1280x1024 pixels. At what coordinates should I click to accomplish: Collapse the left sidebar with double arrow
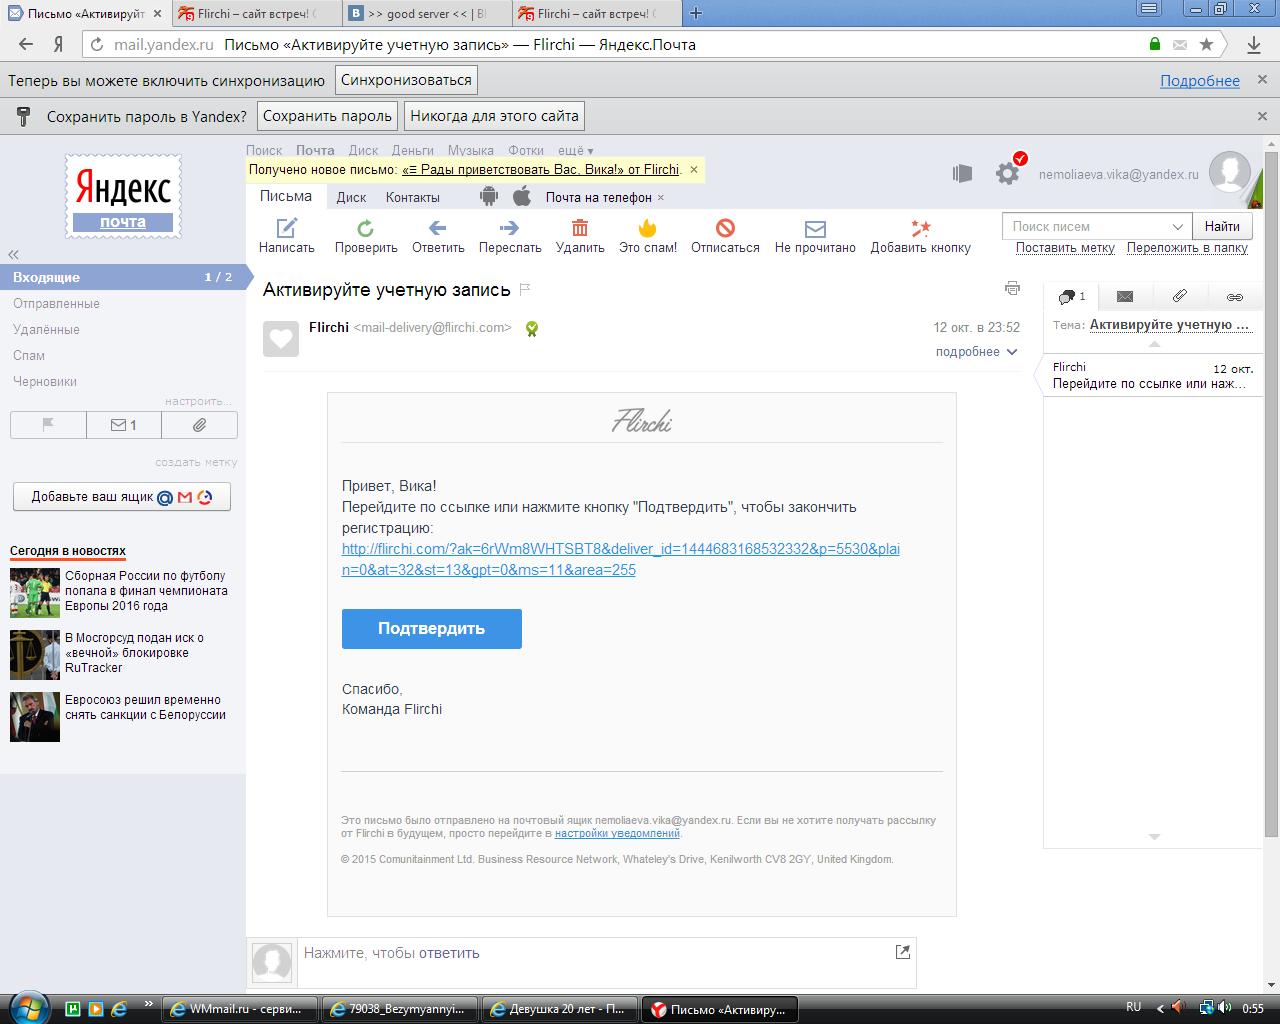(13, 255)
